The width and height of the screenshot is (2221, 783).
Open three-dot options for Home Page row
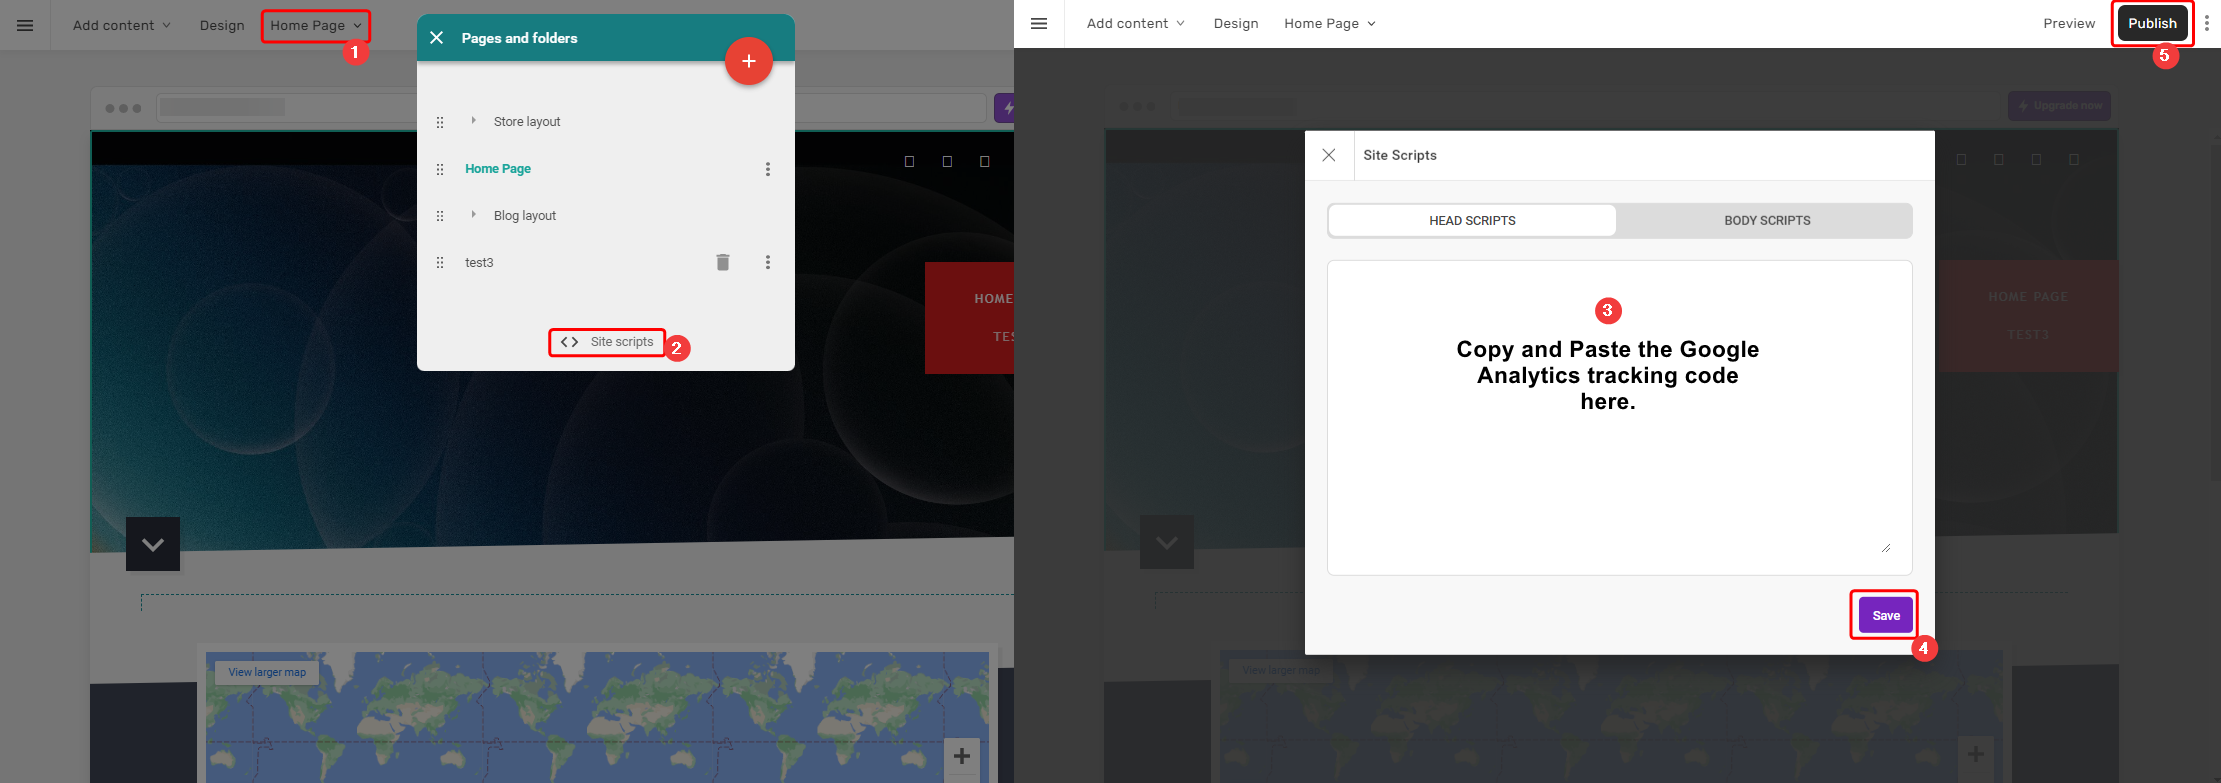(x=768, y=169)
